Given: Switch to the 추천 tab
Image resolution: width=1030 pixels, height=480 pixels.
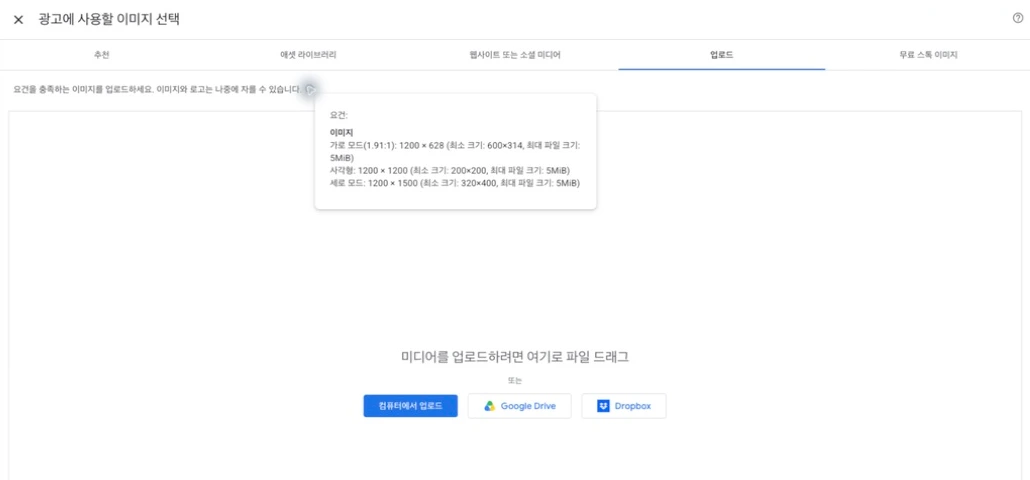Looking at the screenshot, I should click(x=102, y=55).
